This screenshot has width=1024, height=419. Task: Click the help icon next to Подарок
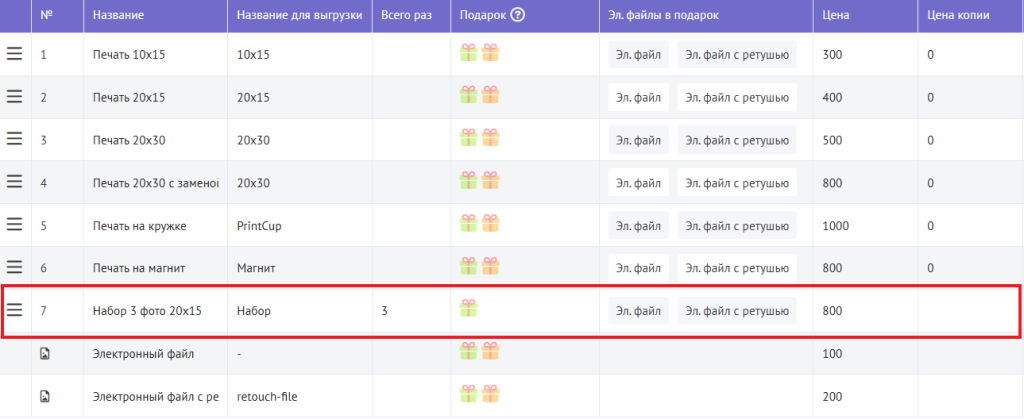(x=518, y=15)
